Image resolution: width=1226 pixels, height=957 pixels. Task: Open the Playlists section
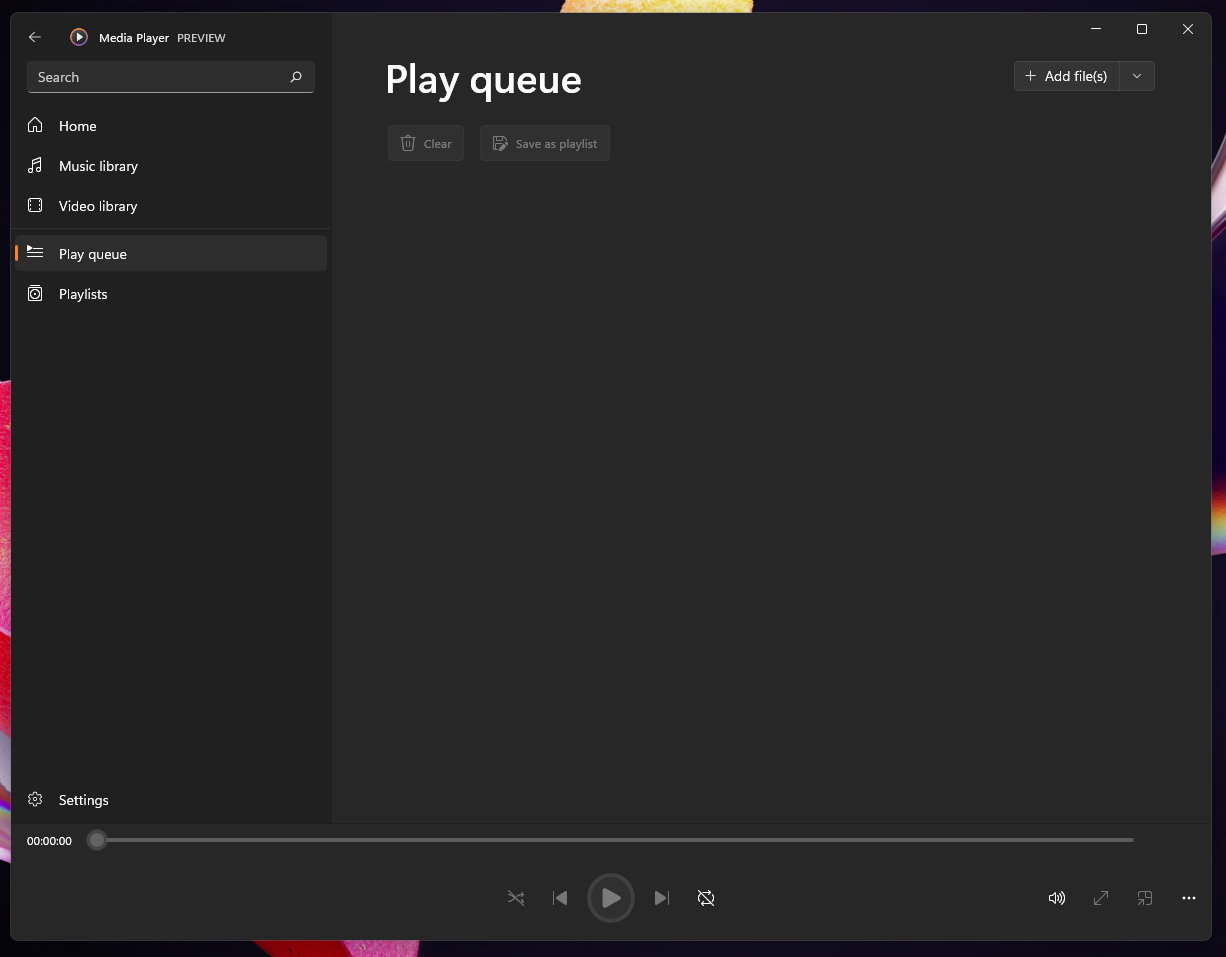pyautogui.click(x=171, y=294)
